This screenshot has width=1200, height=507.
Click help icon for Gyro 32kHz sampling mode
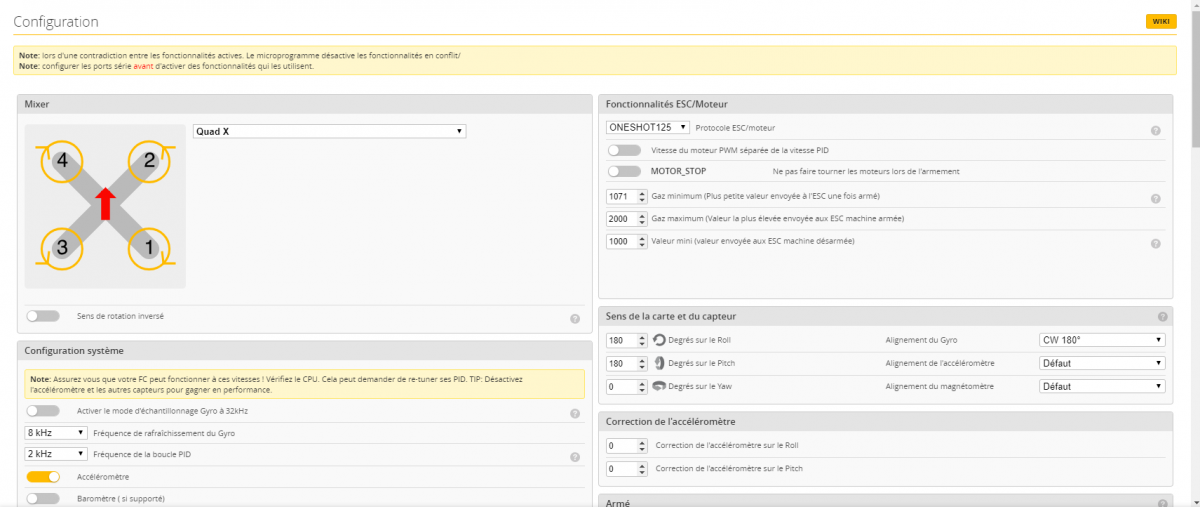click(x=575, y=413)
